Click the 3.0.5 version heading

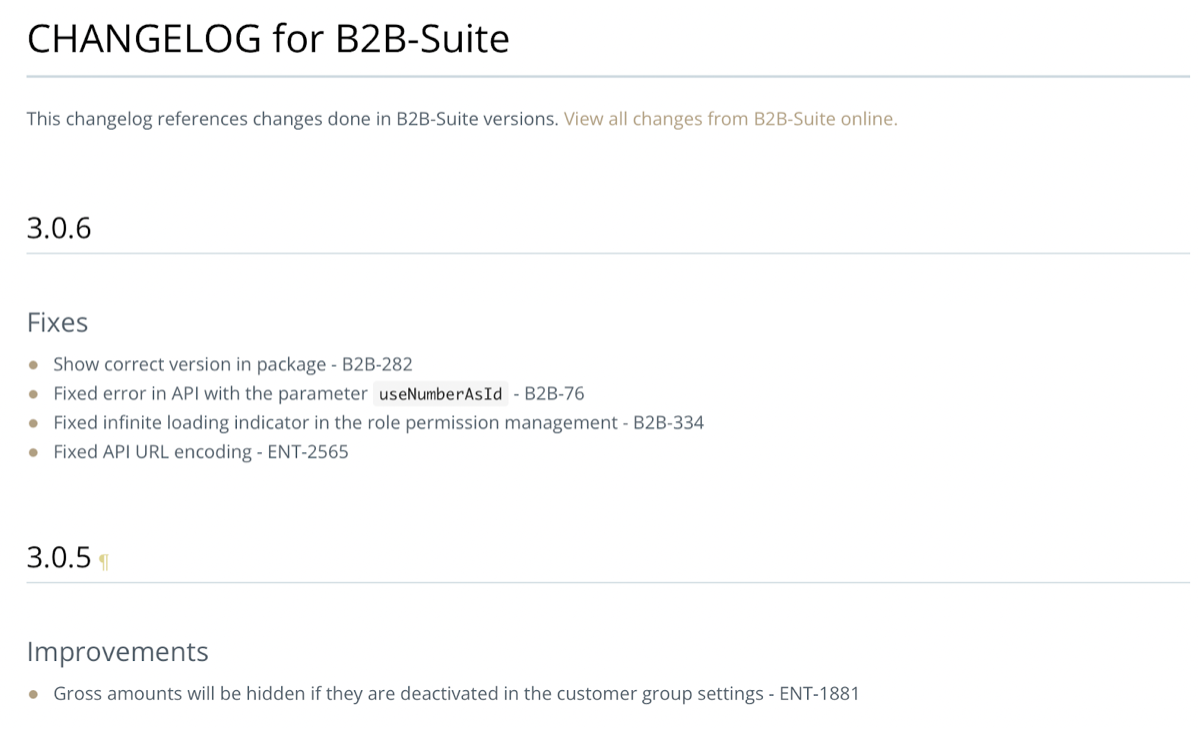(59, 558)
